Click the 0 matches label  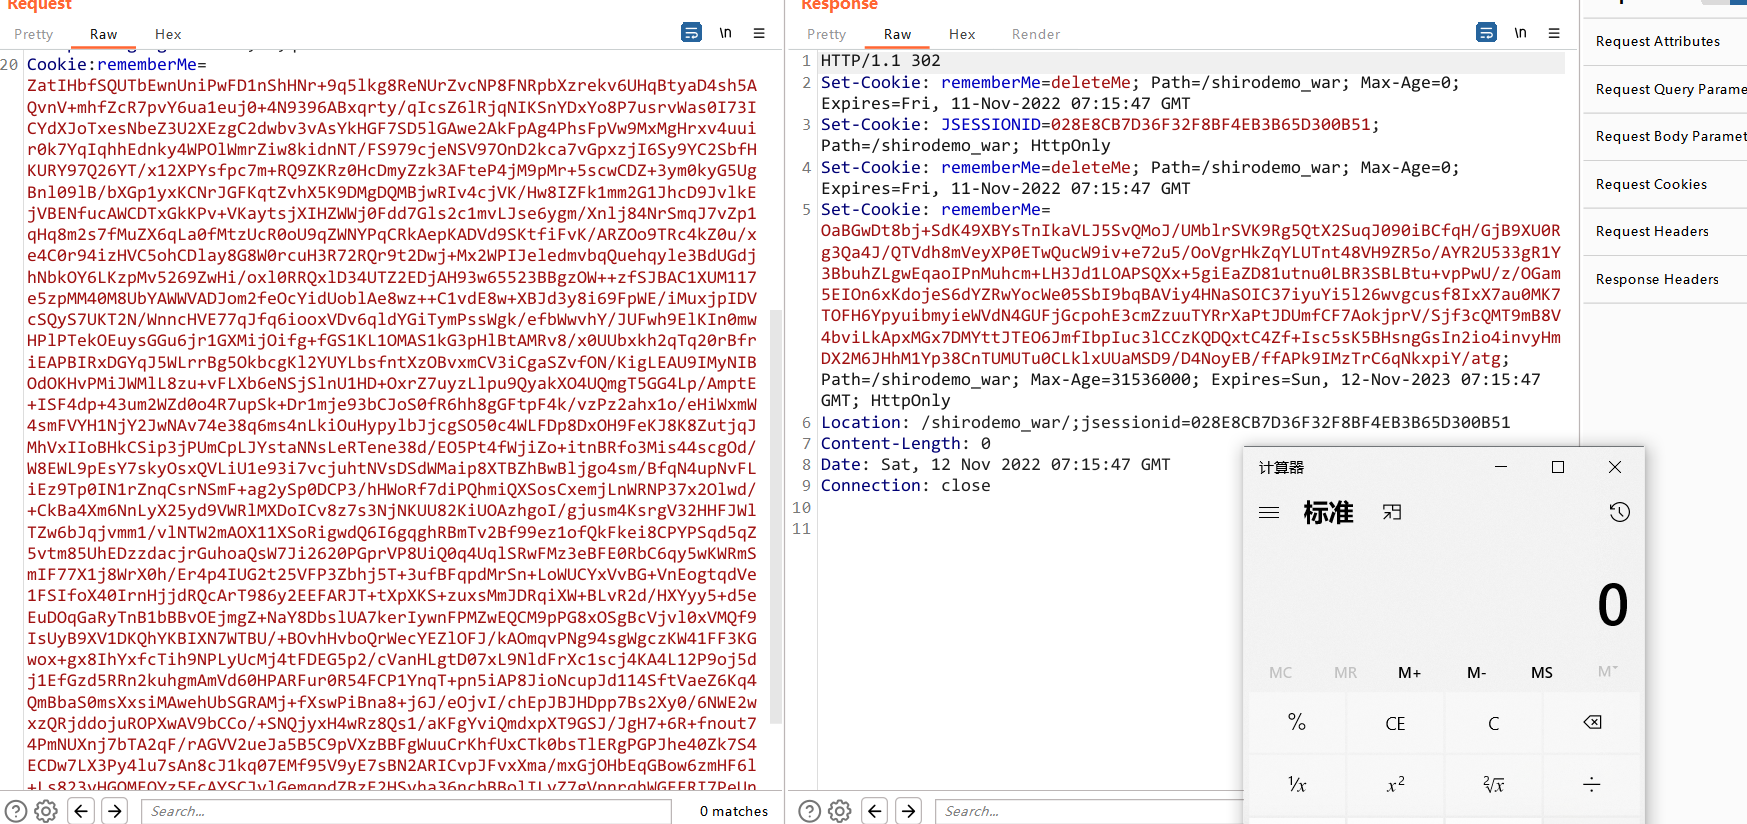pos(734,811)
